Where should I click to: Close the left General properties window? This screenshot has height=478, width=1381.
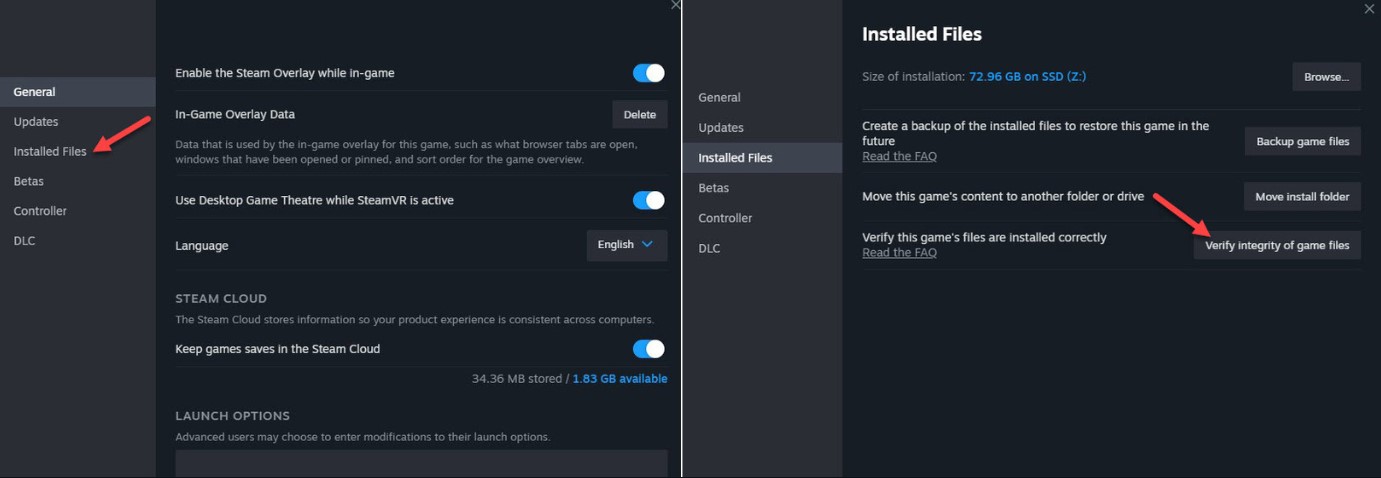(675, 5)
